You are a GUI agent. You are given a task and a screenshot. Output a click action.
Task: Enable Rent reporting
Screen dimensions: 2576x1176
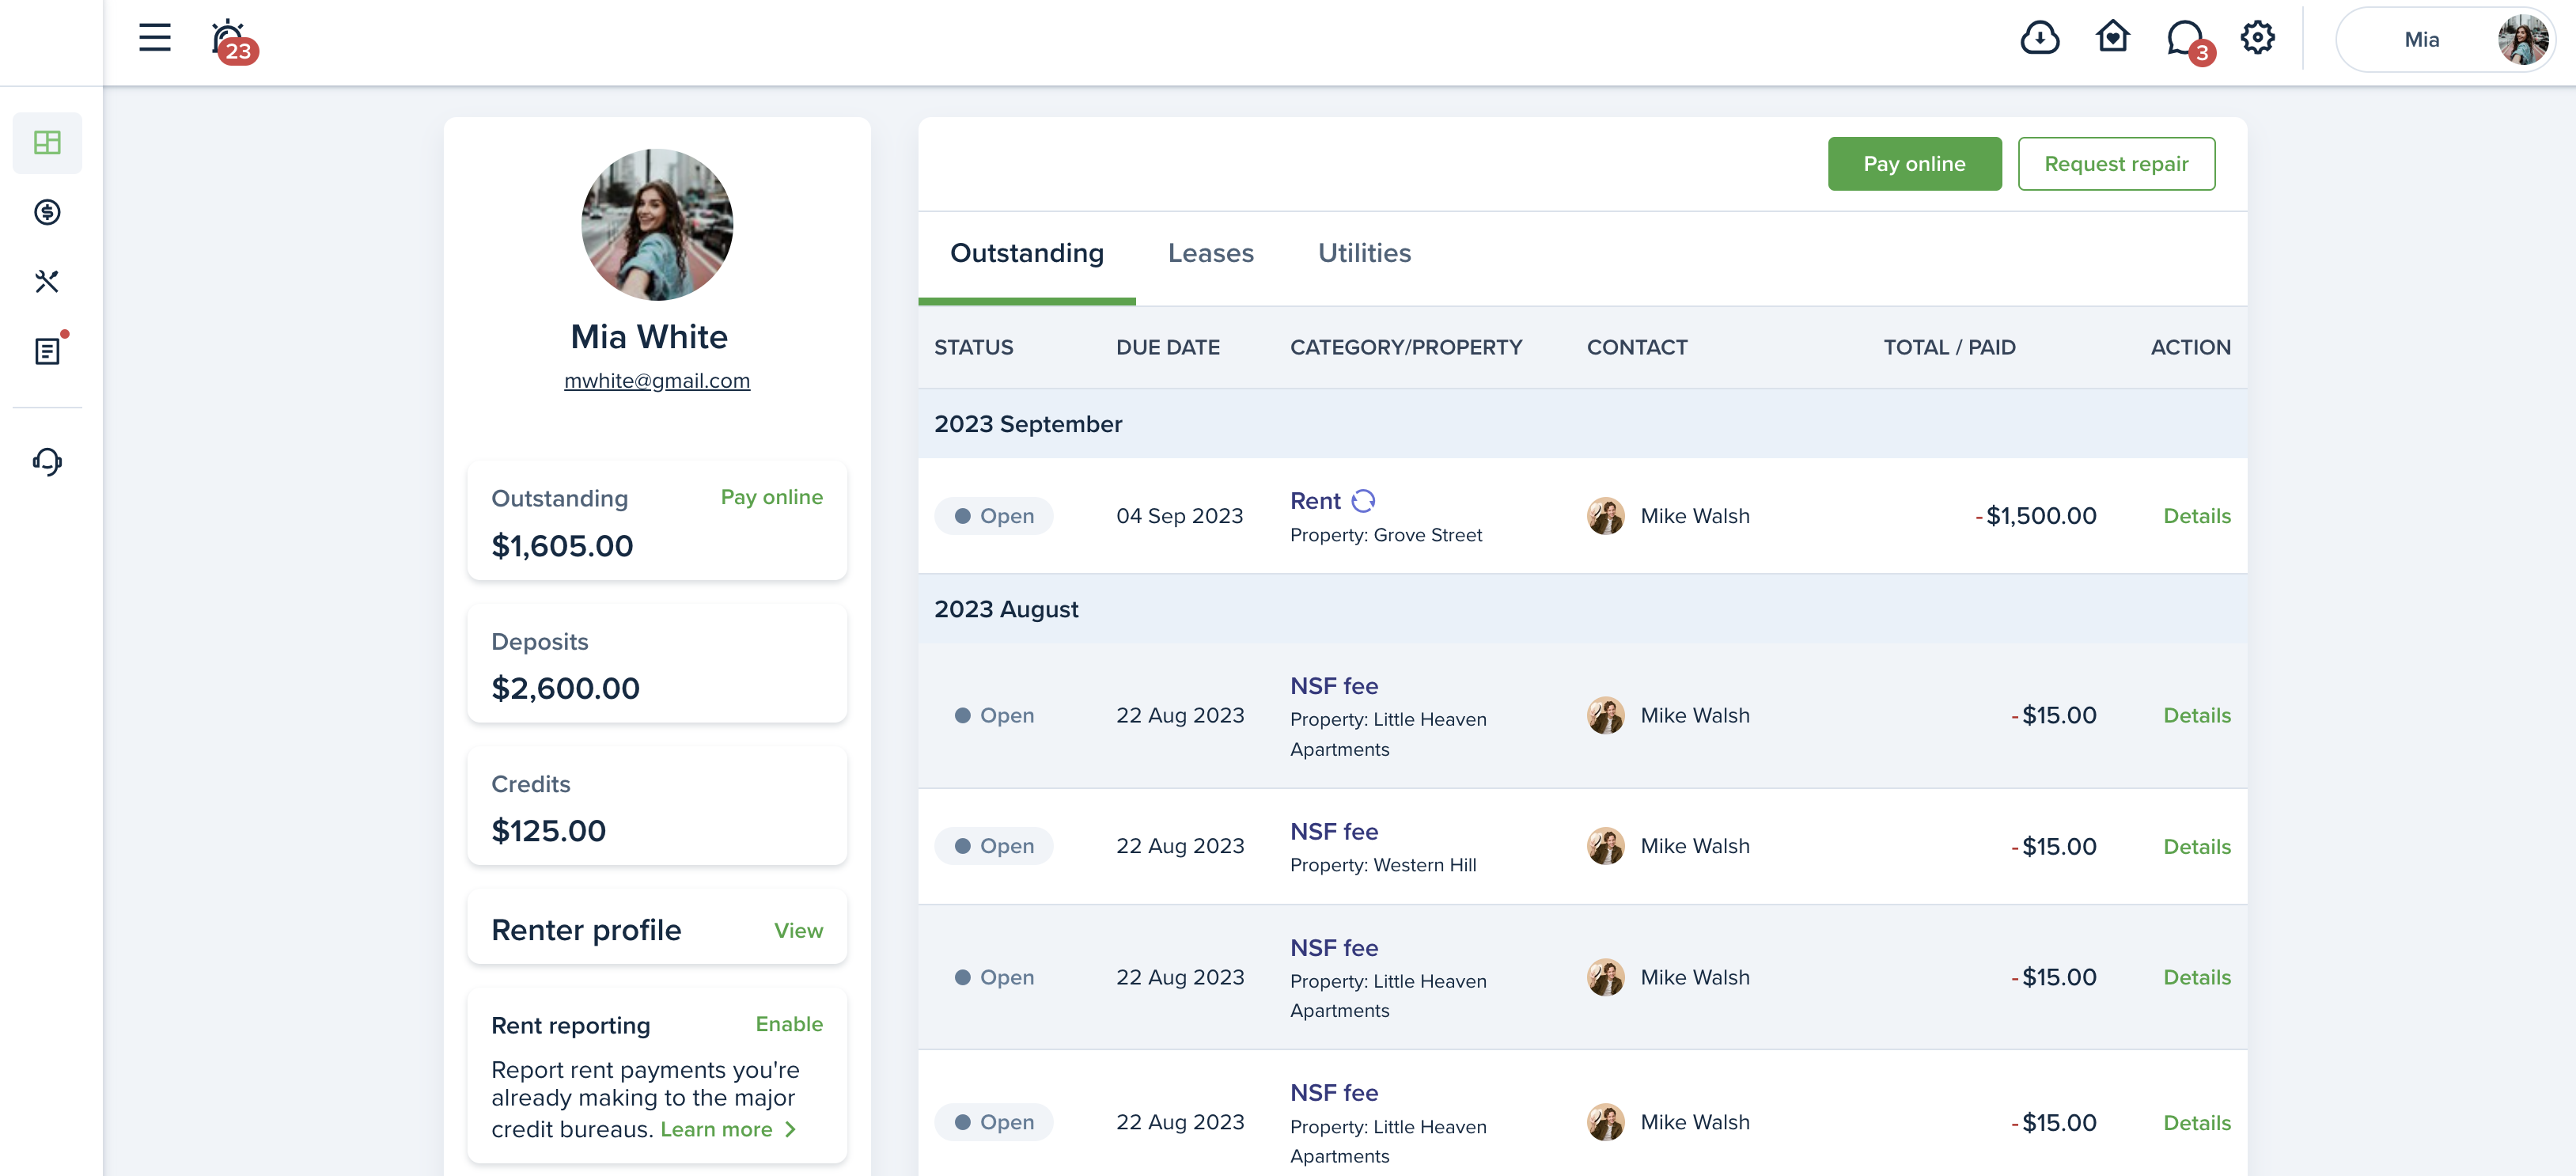click(789, 1024)
